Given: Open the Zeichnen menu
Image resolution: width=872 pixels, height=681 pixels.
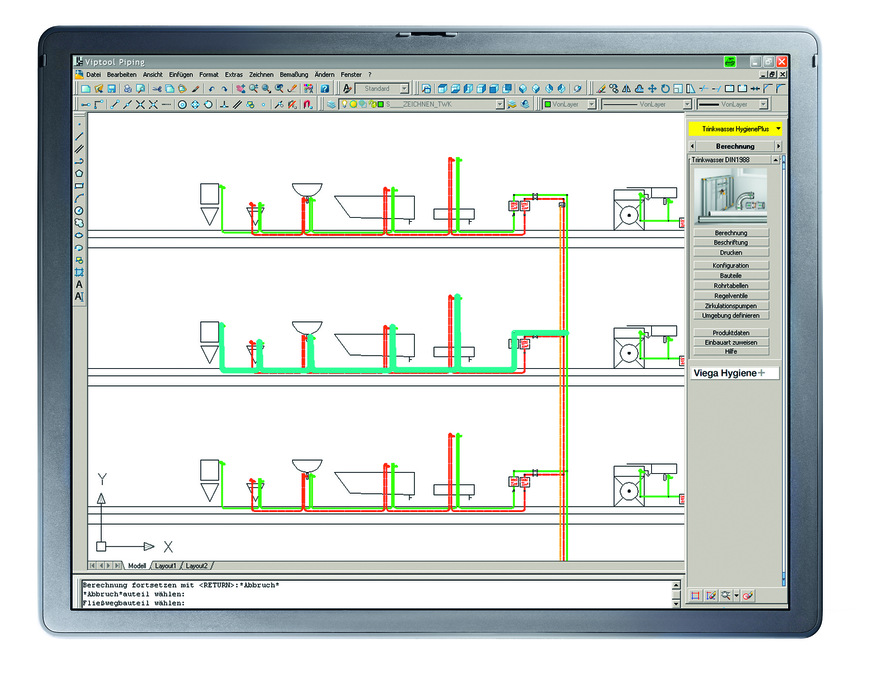Looking at the screenshot, I should [261, 74].
